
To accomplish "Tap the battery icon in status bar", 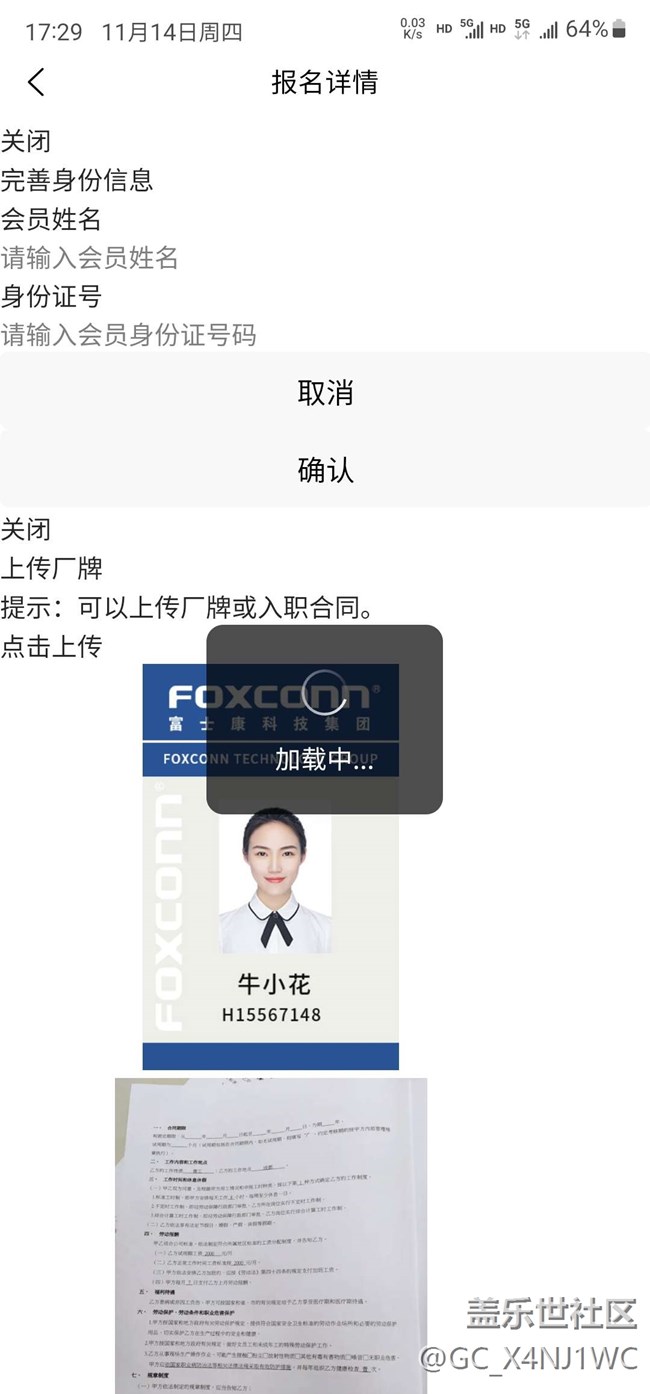I will 619,29.
